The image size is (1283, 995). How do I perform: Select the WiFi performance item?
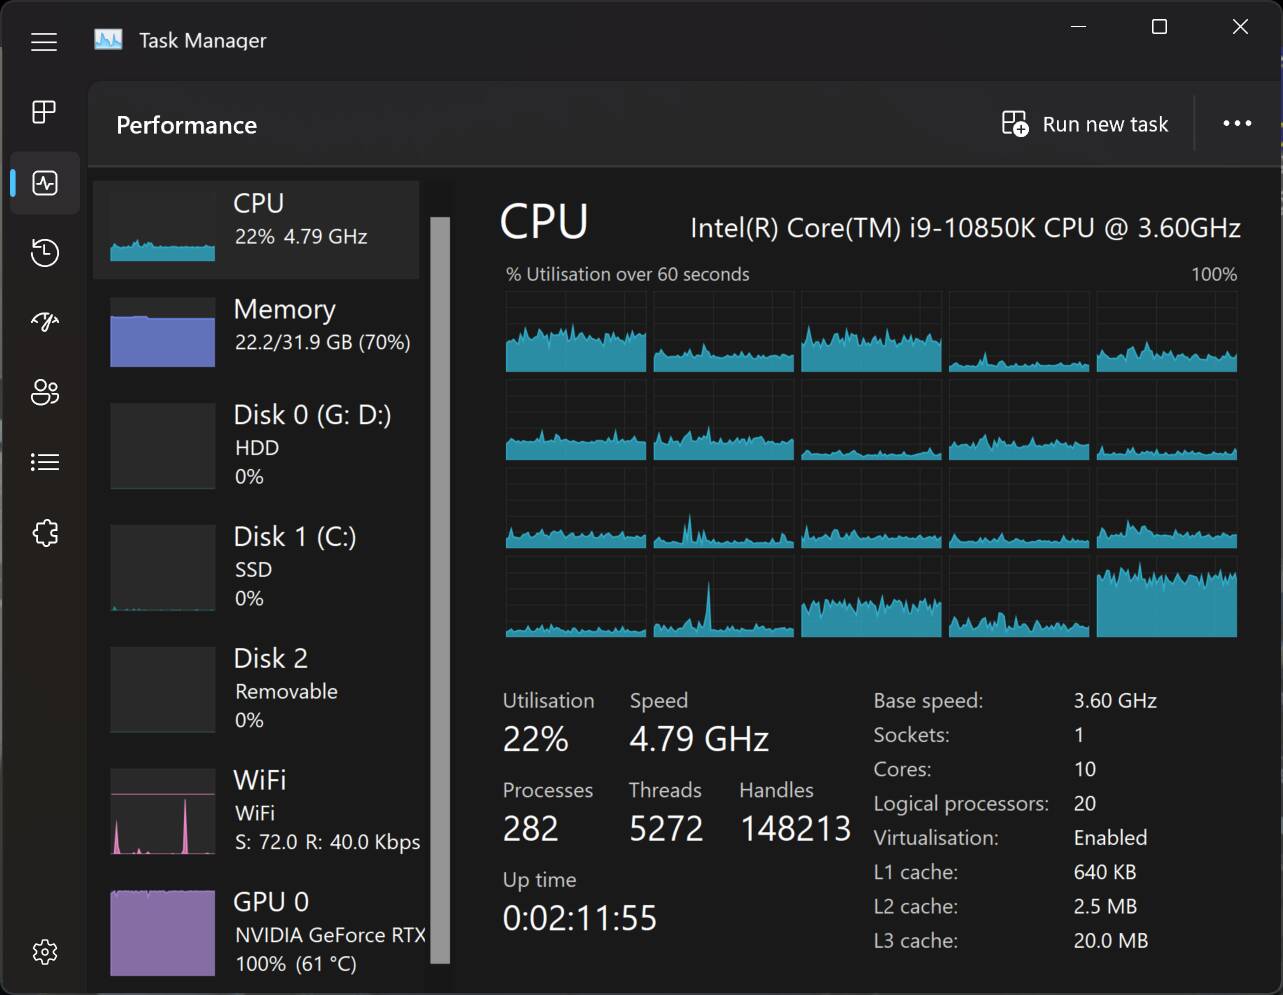[256, 811]
